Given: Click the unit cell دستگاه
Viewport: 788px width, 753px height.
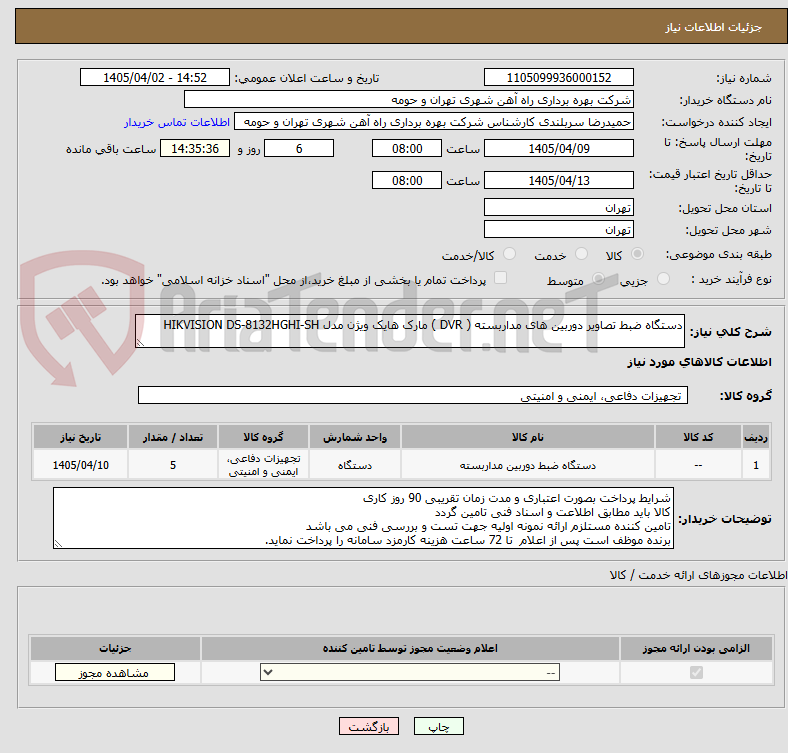Looking at the screenshot, I should pos(355,465).
